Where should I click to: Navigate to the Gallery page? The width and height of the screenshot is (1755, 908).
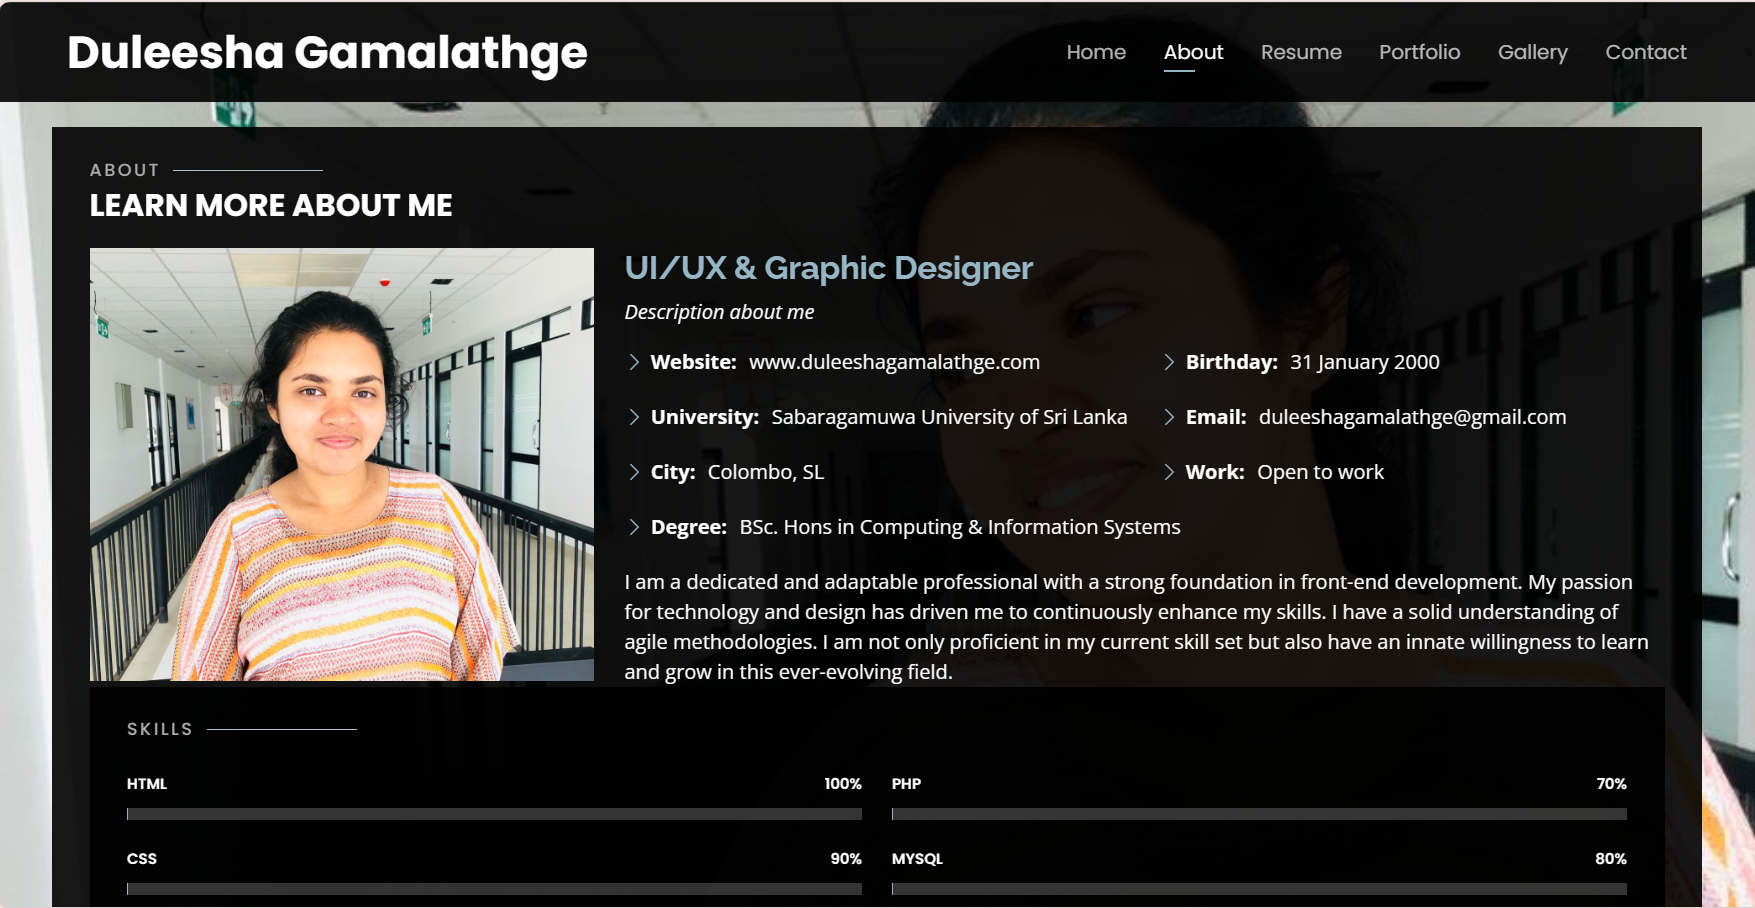tap(1532, 52)
